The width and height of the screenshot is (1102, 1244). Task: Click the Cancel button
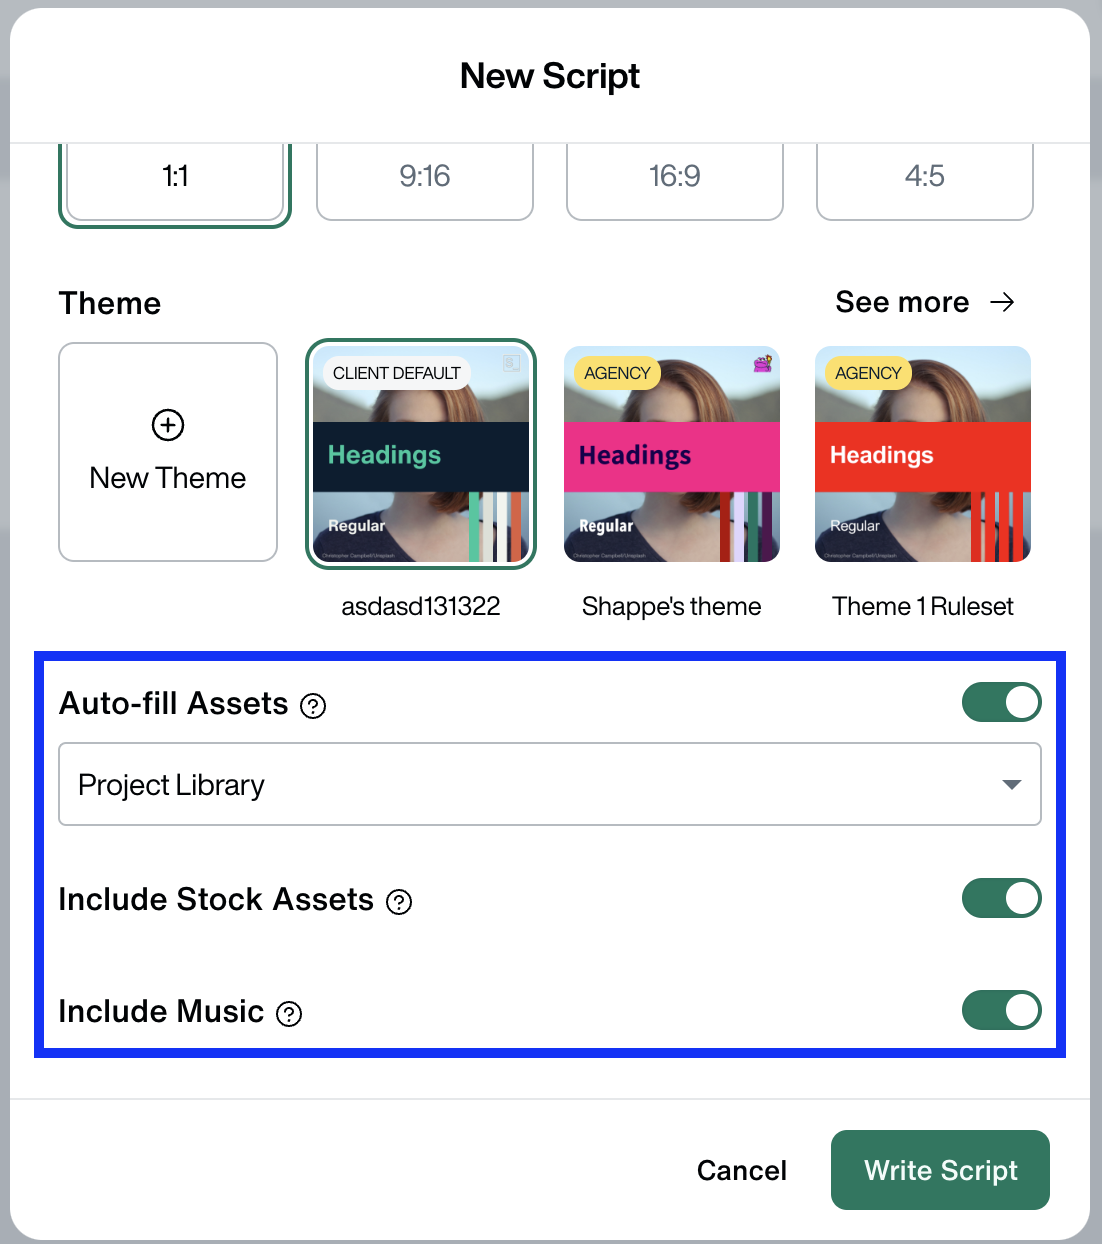click(742, 1170)
